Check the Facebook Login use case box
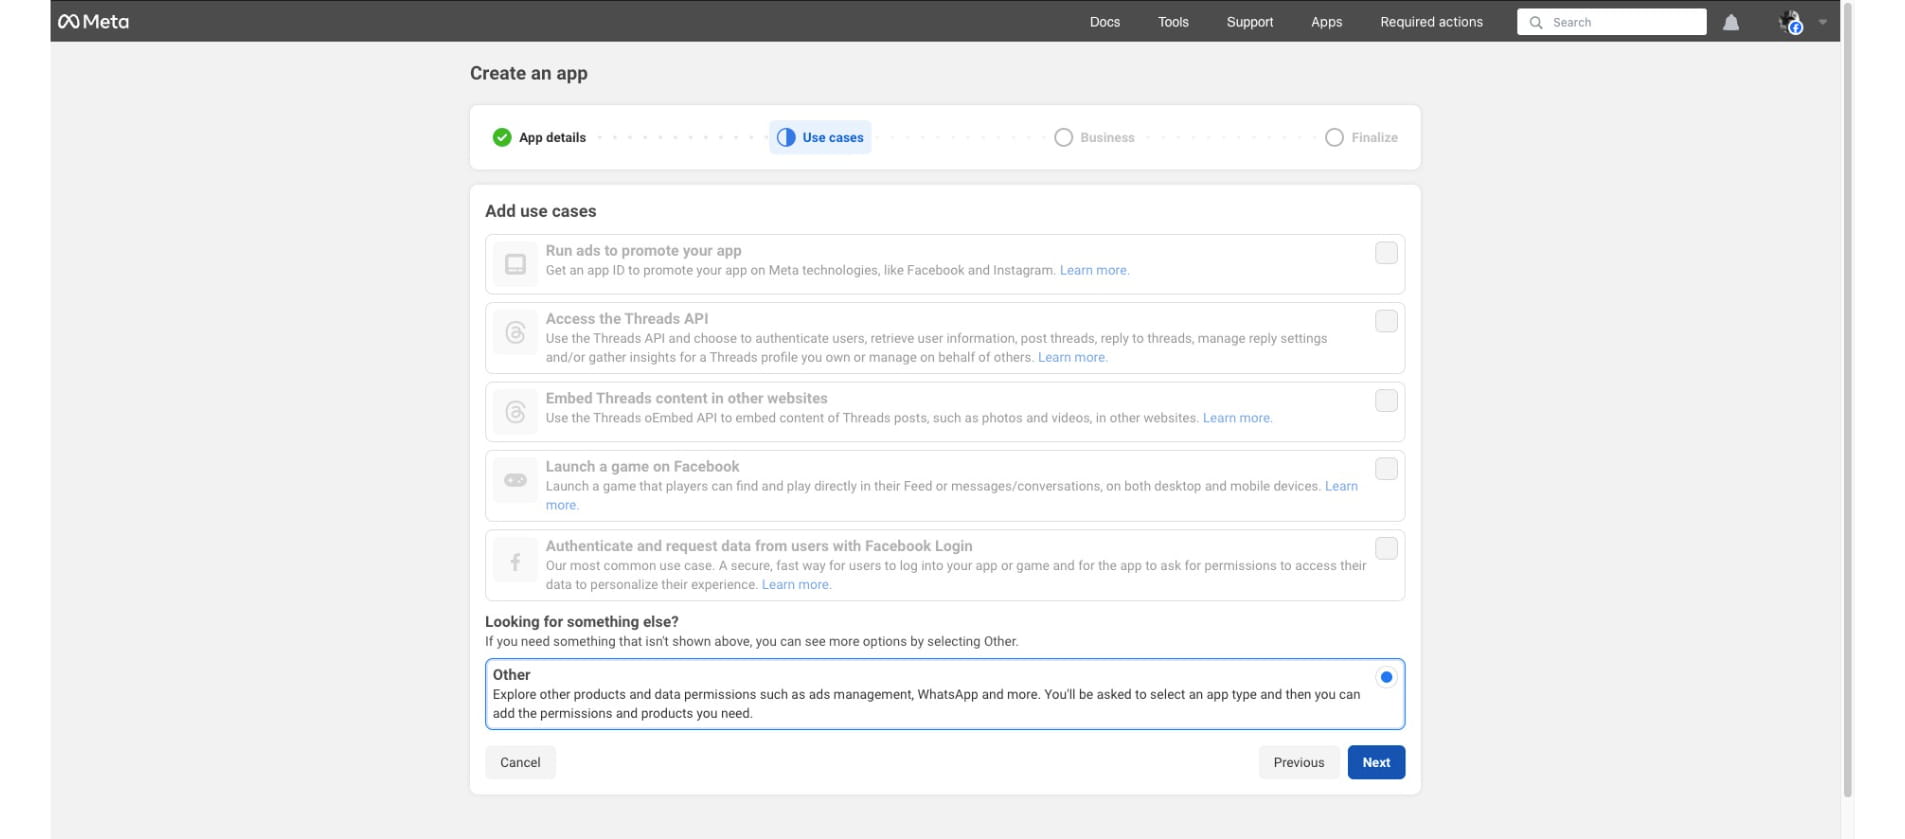The width and height of the screenshot is (1905, 839). click(x=1386, y=548)
